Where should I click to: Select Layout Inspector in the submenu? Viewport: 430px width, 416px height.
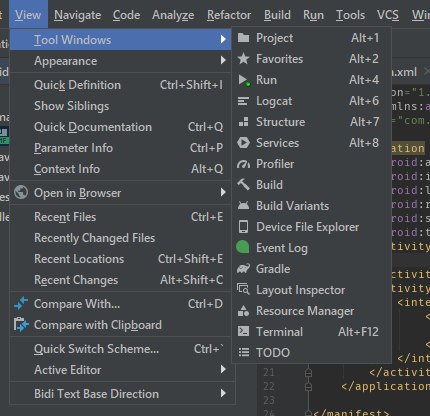(x=311, y=290)
